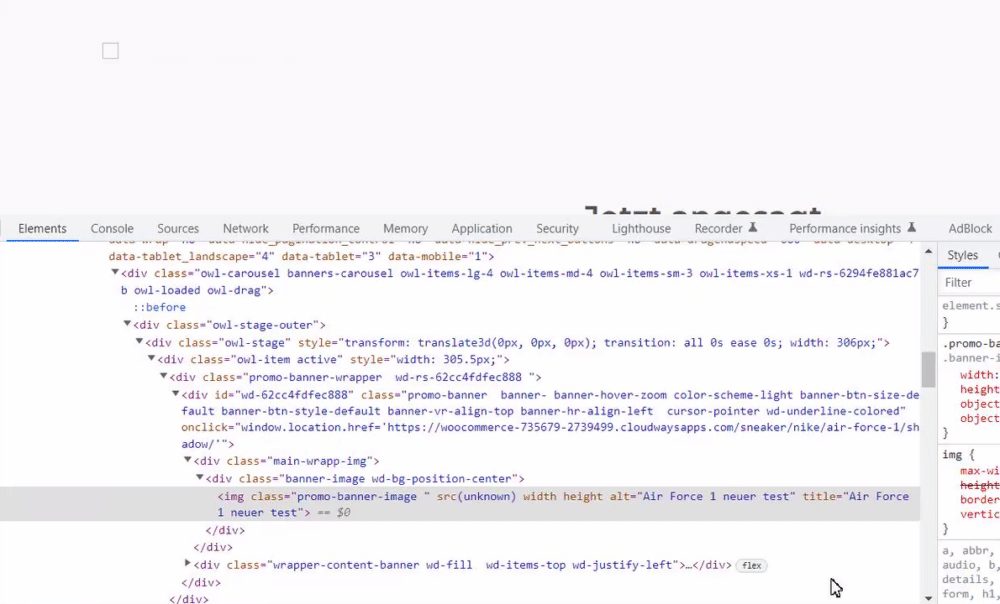Viewport: 1000px width, 604px height.
Task: Open the Sources tab
Action: 178,228
